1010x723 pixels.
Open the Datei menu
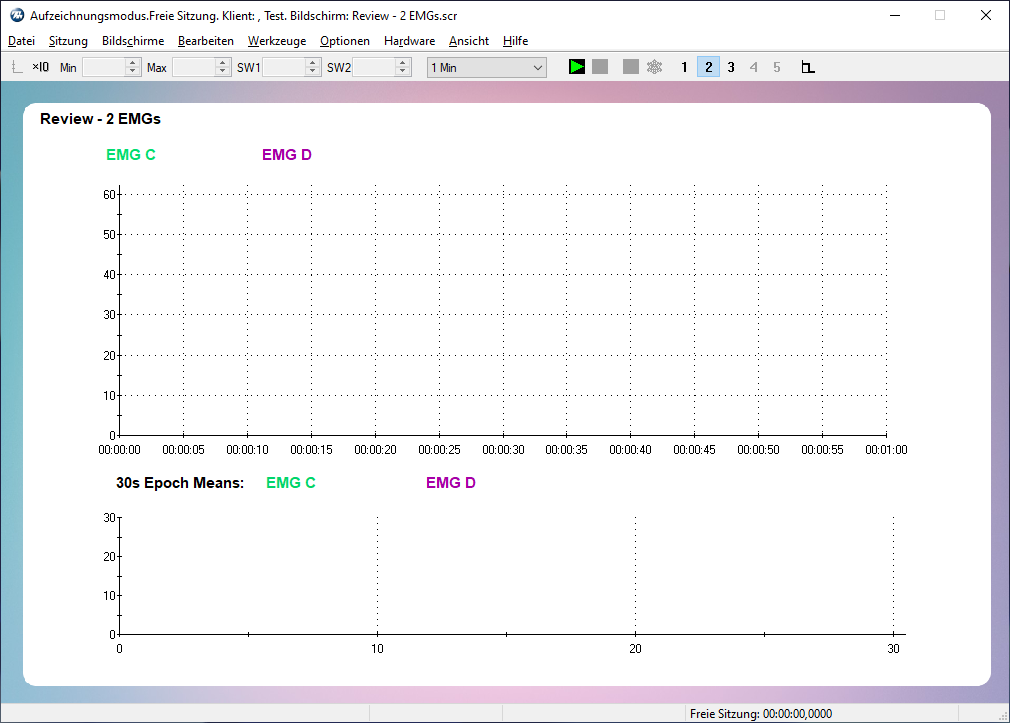(21, 41)
